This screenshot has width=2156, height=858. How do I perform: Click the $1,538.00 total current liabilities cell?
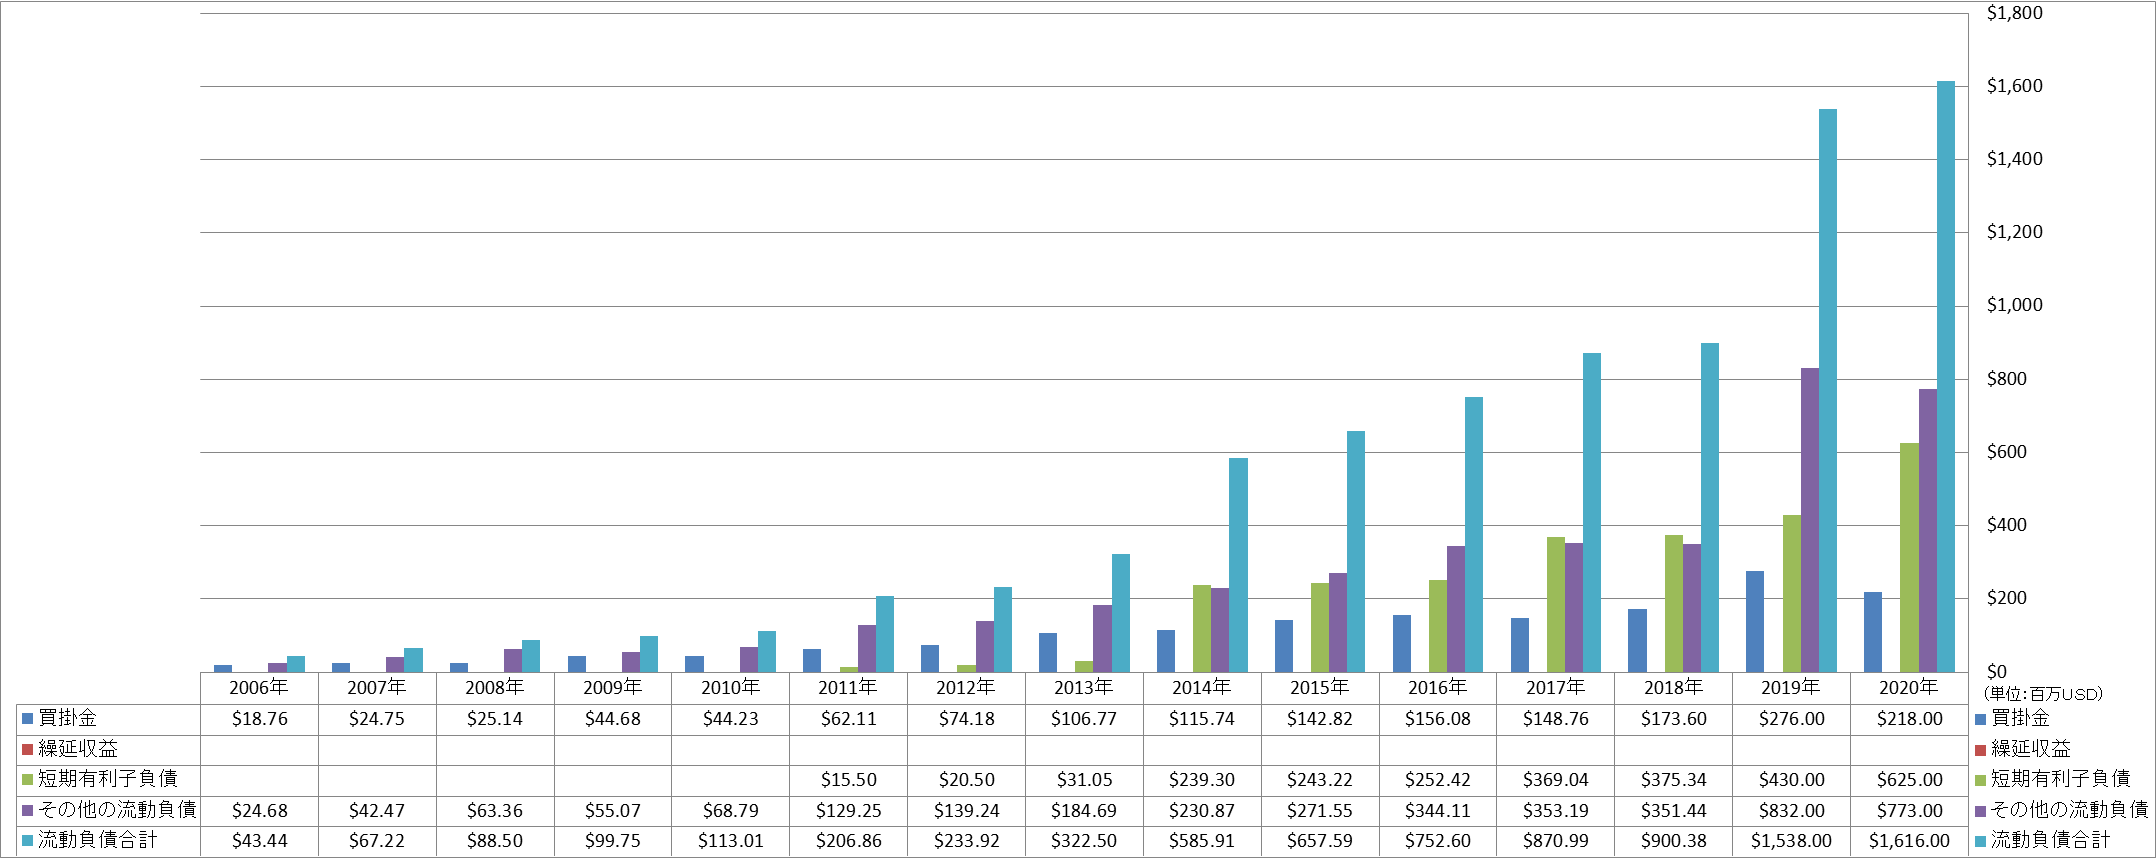pyautogui.click(x=1792, y=841)
